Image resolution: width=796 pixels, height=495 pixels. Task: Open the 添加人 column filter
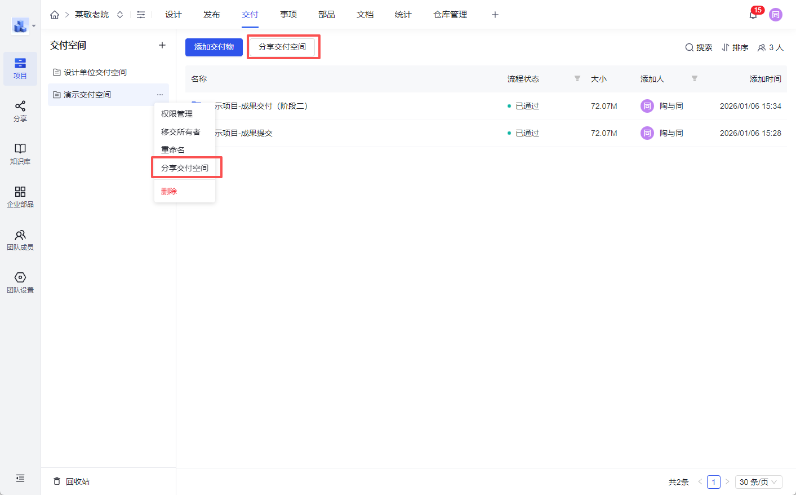[694, 78]
